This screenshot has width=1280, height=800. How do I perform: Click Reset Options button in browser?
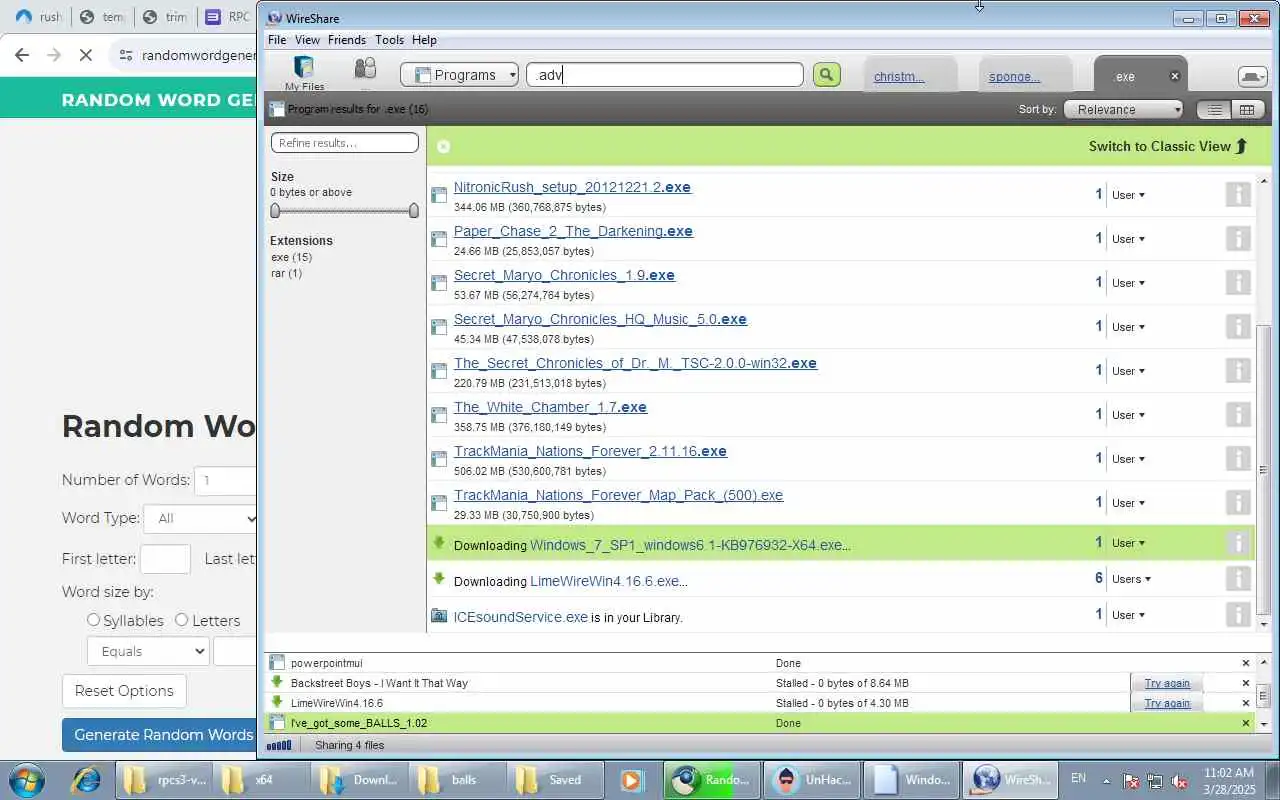tap(124, 691)
